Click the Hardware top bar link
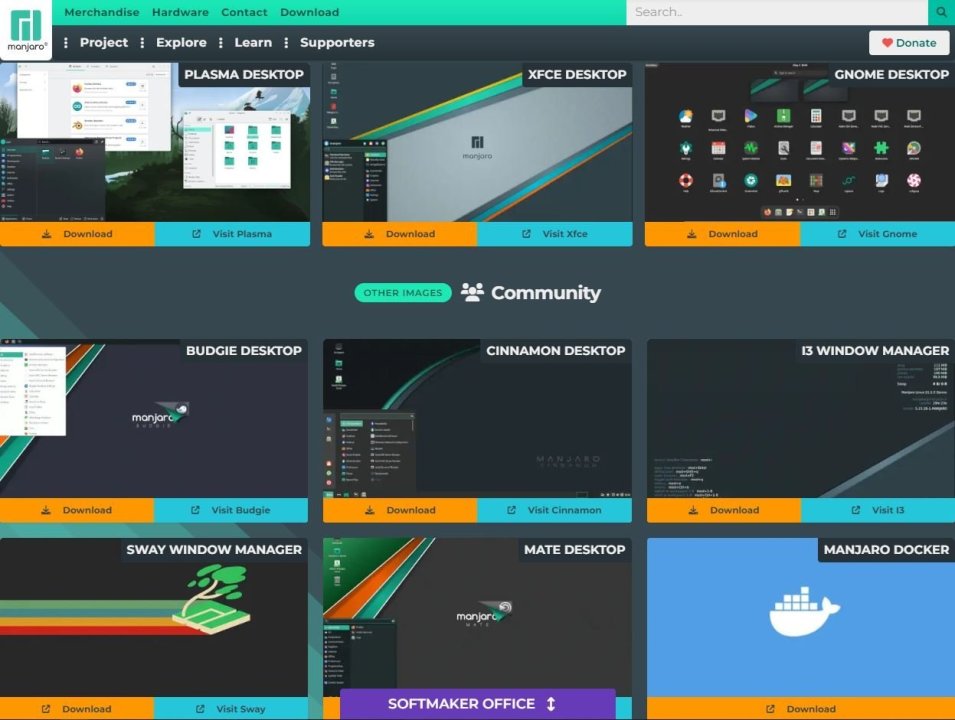 coord(180,12)
